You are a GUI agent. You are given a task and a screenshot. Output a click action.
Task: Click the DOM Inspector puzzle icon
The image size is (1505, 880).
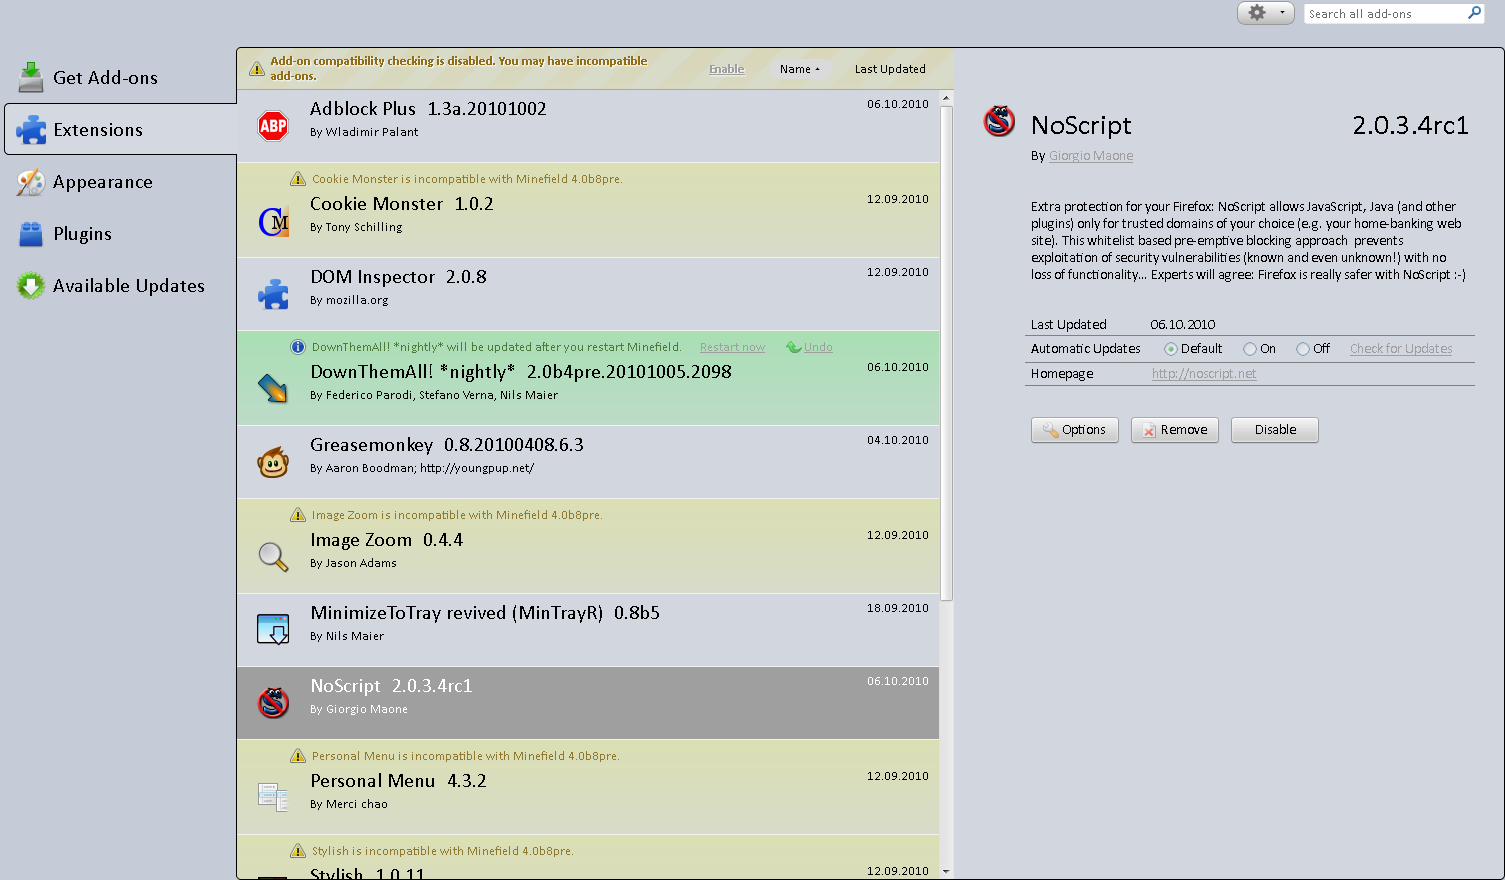click(273, 294)
